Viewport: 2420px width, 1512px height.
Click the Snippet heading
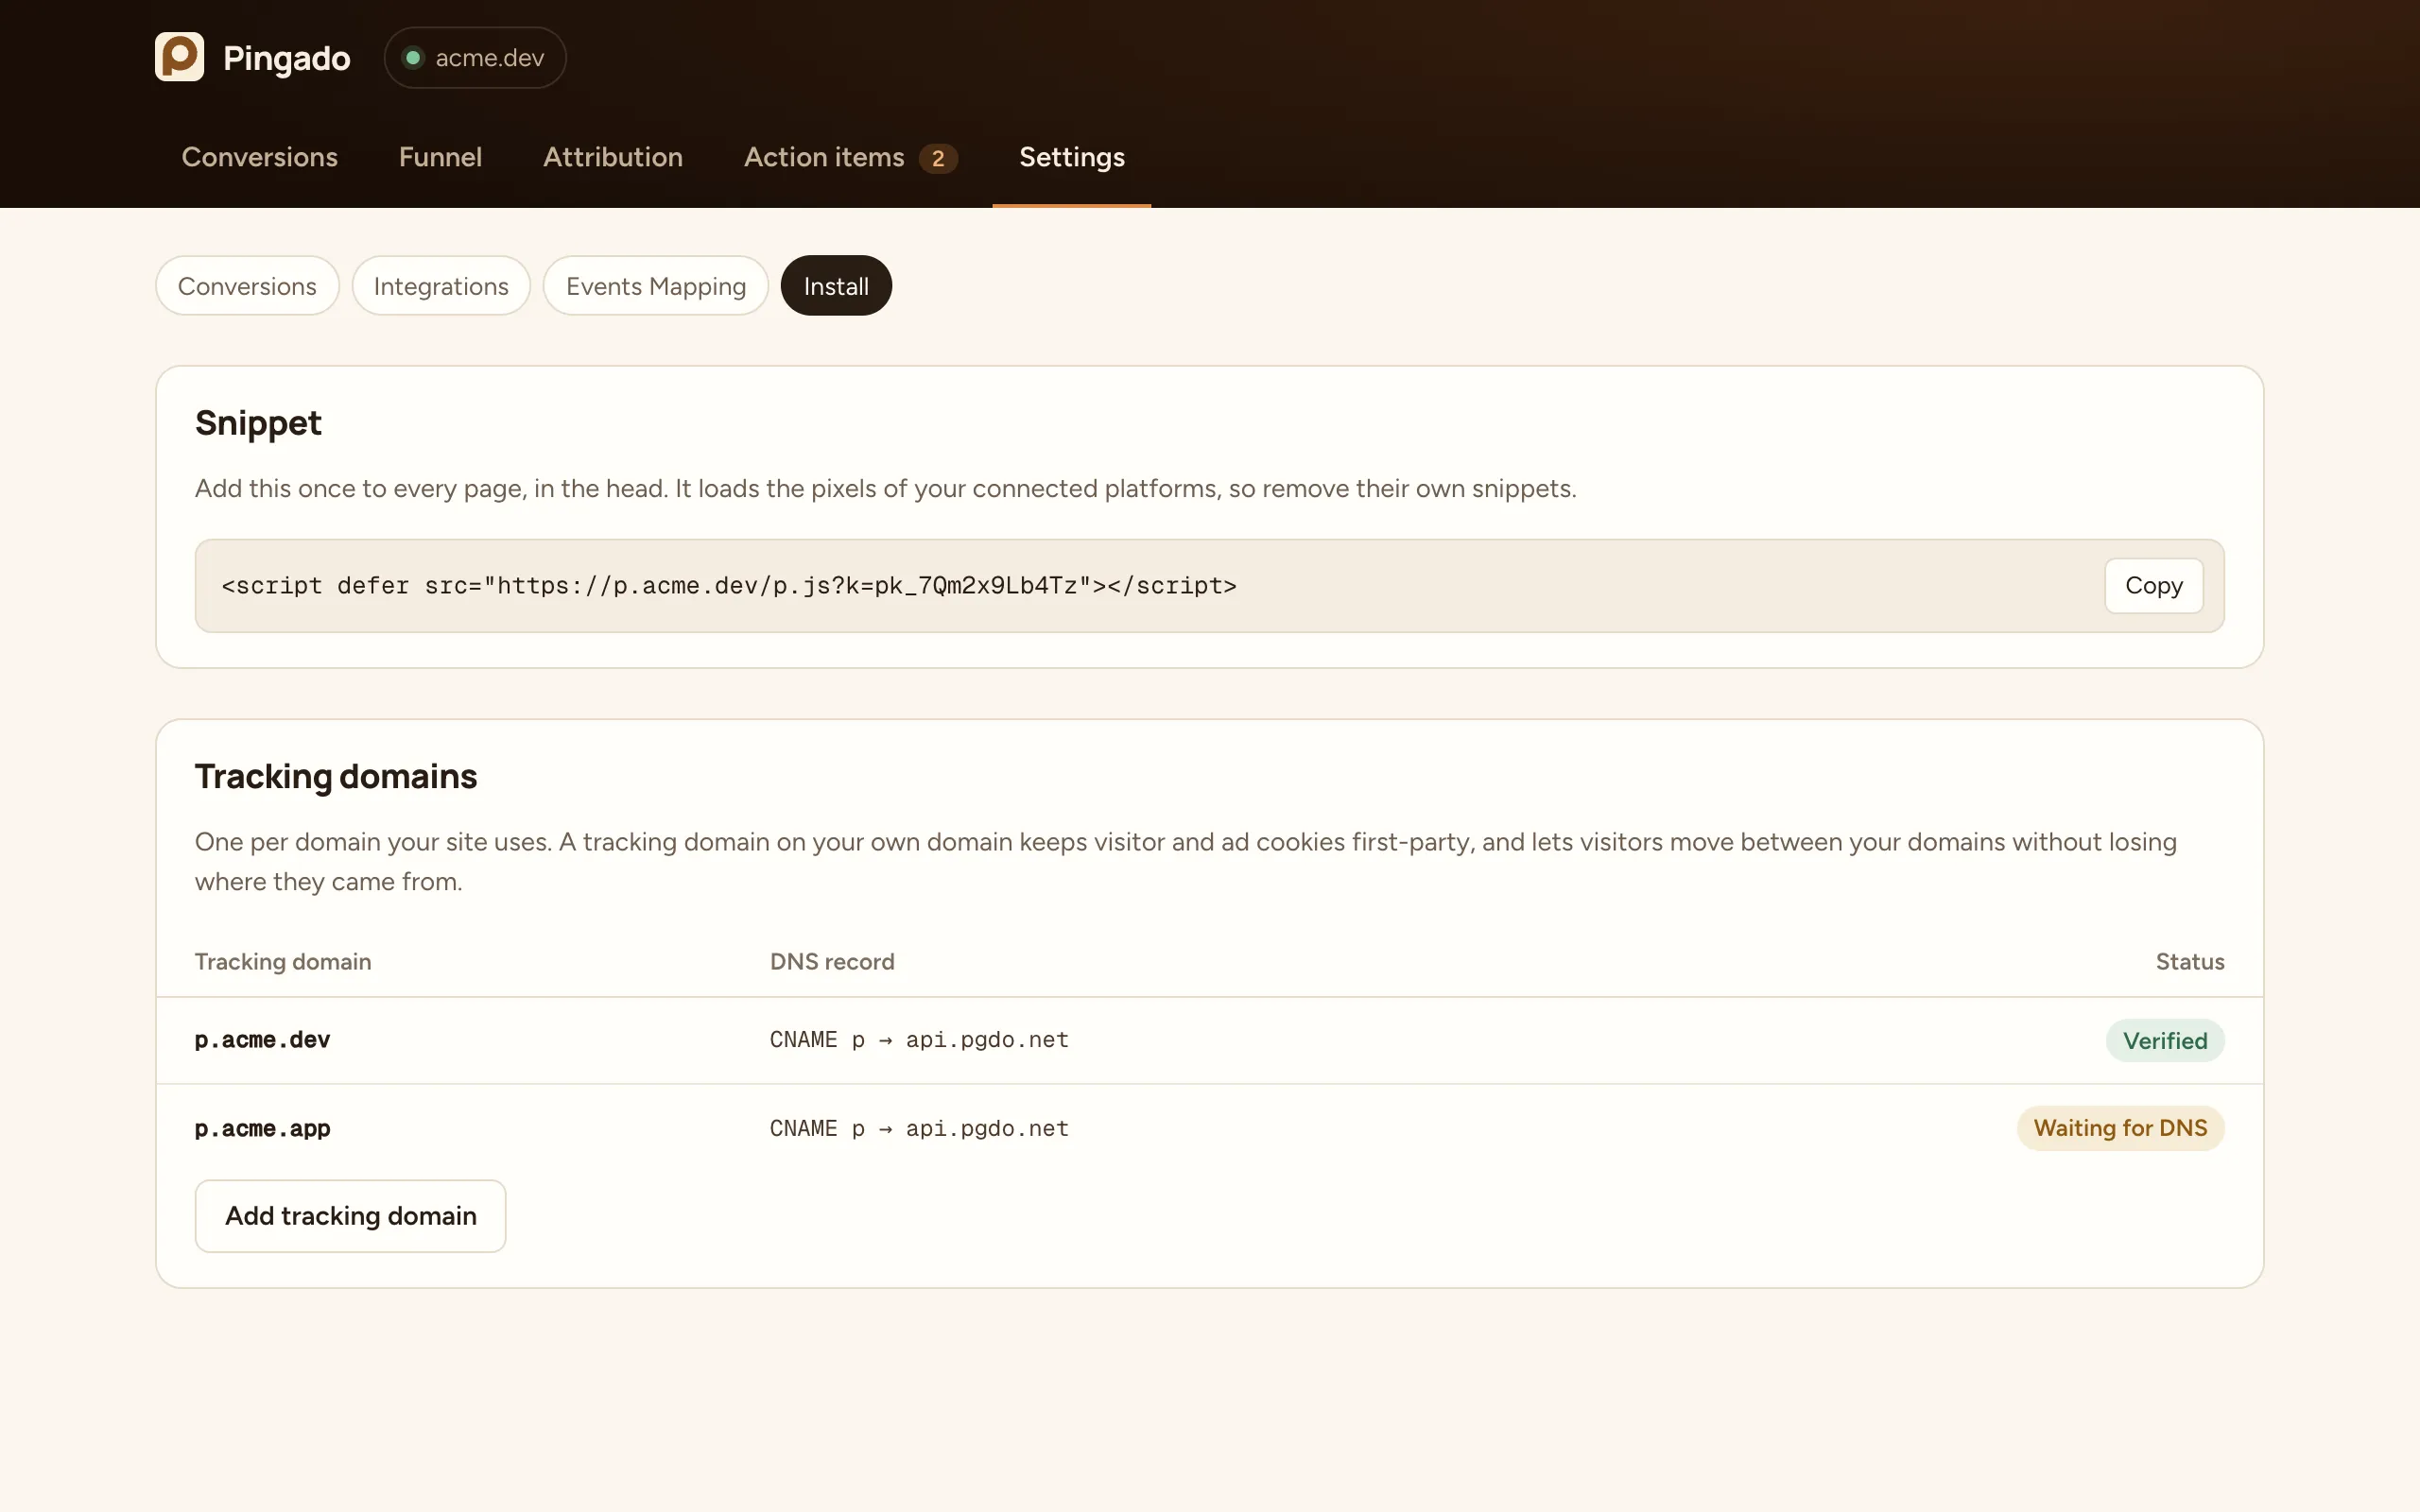tap(258, 423)
